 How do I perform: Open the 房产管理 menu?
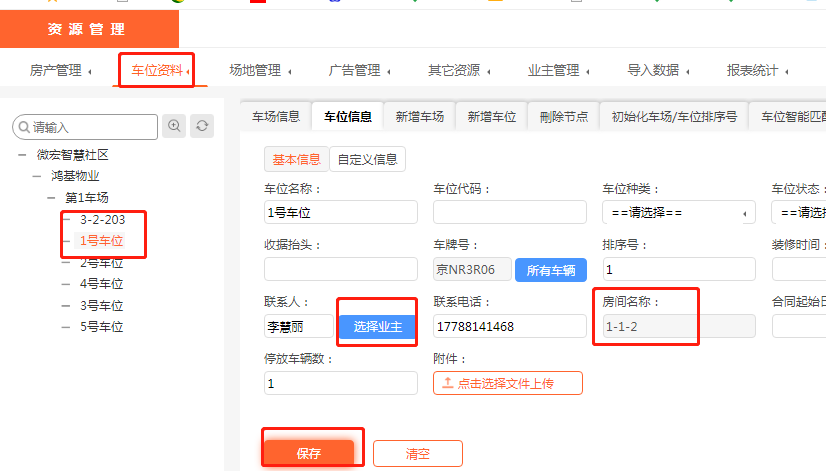tap(60, 70)
